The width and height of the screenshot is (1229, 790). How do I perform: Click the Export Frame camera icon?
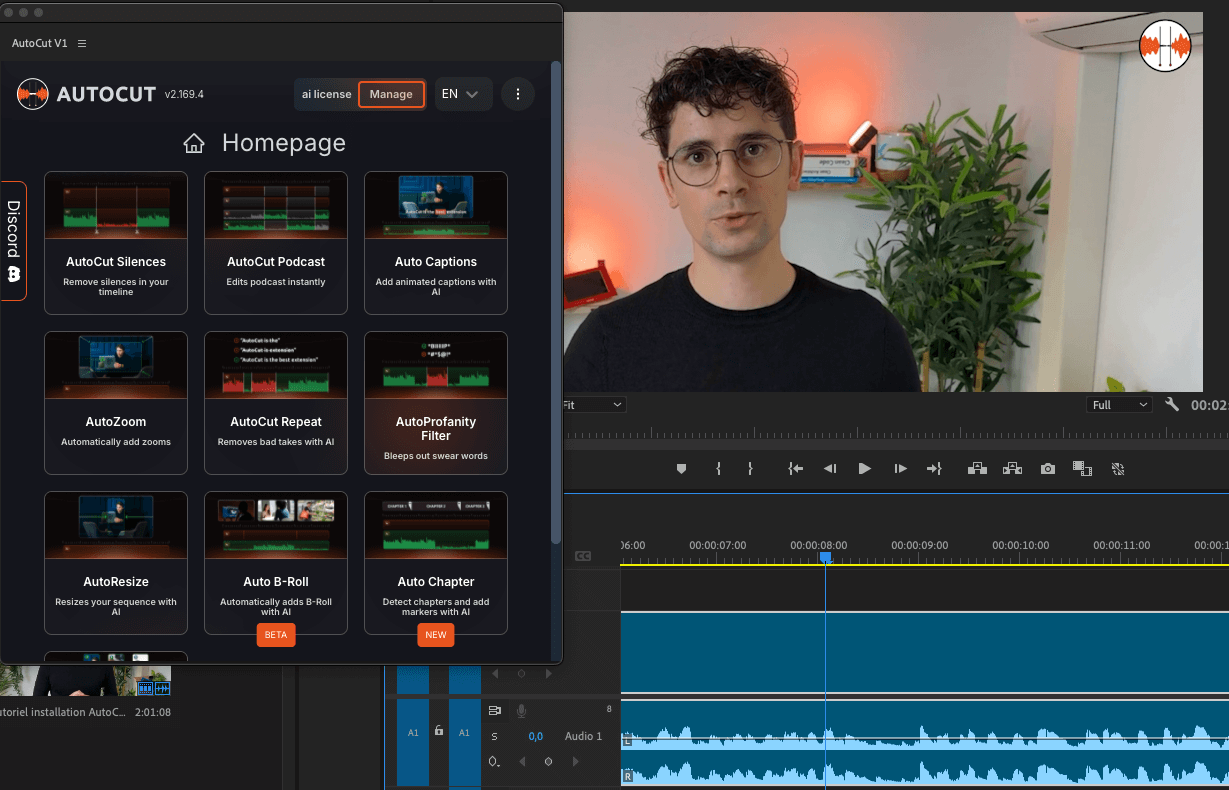pyautogui.click(x=1047, y=468)
